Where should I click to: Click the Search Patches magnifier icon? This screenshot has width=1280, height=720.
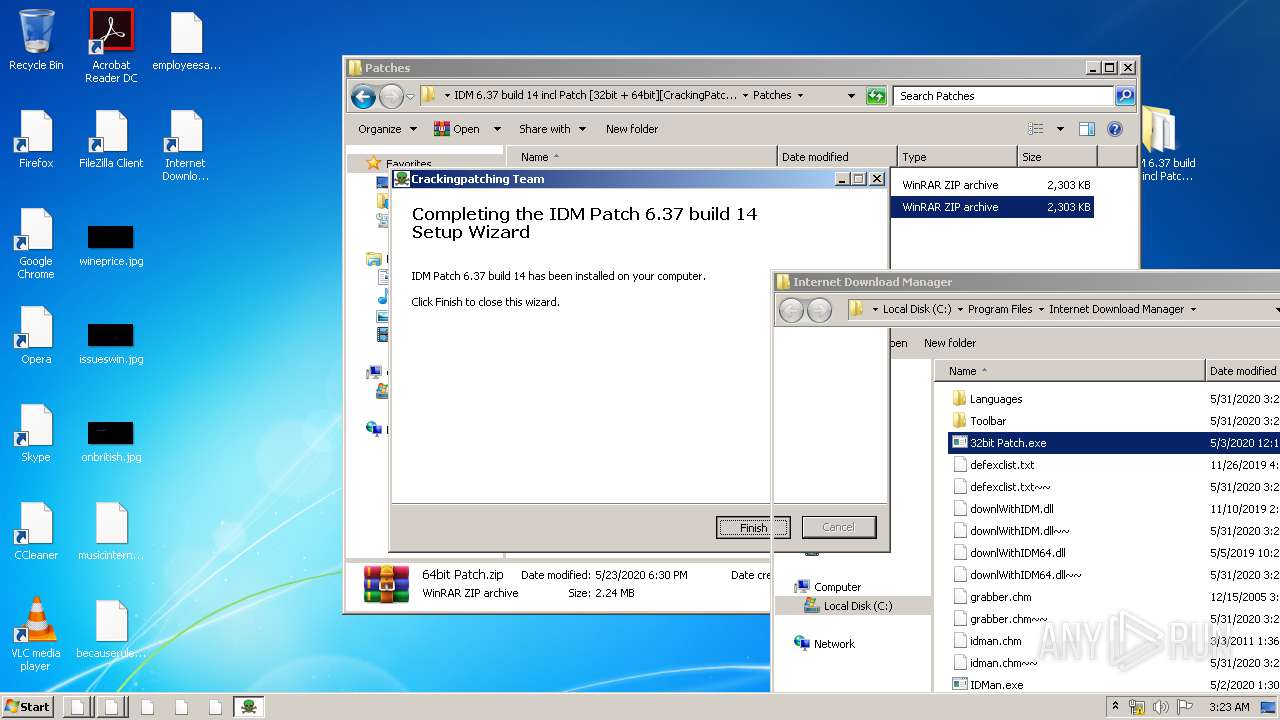[x=1125, y=96]
